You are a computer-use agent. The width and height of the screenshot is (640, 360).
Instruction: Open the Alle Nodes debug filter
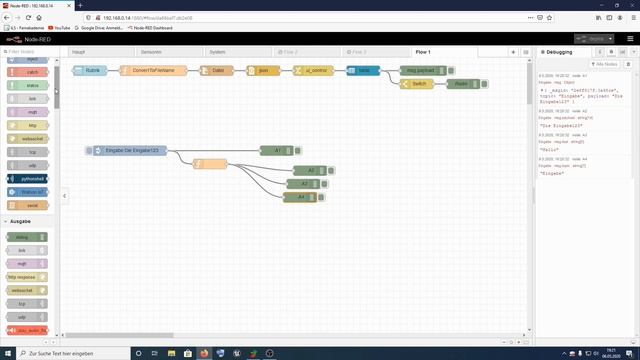pyautogui.click(x=604, y=64)
